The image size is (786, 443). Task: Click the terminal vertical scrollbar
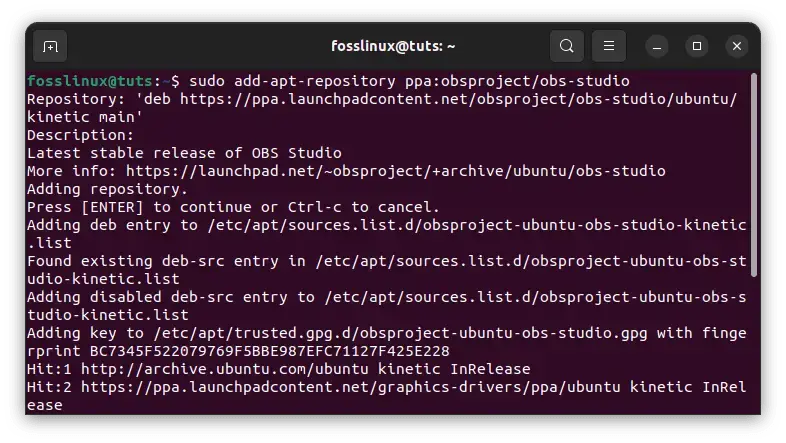(x=754, y=175)
